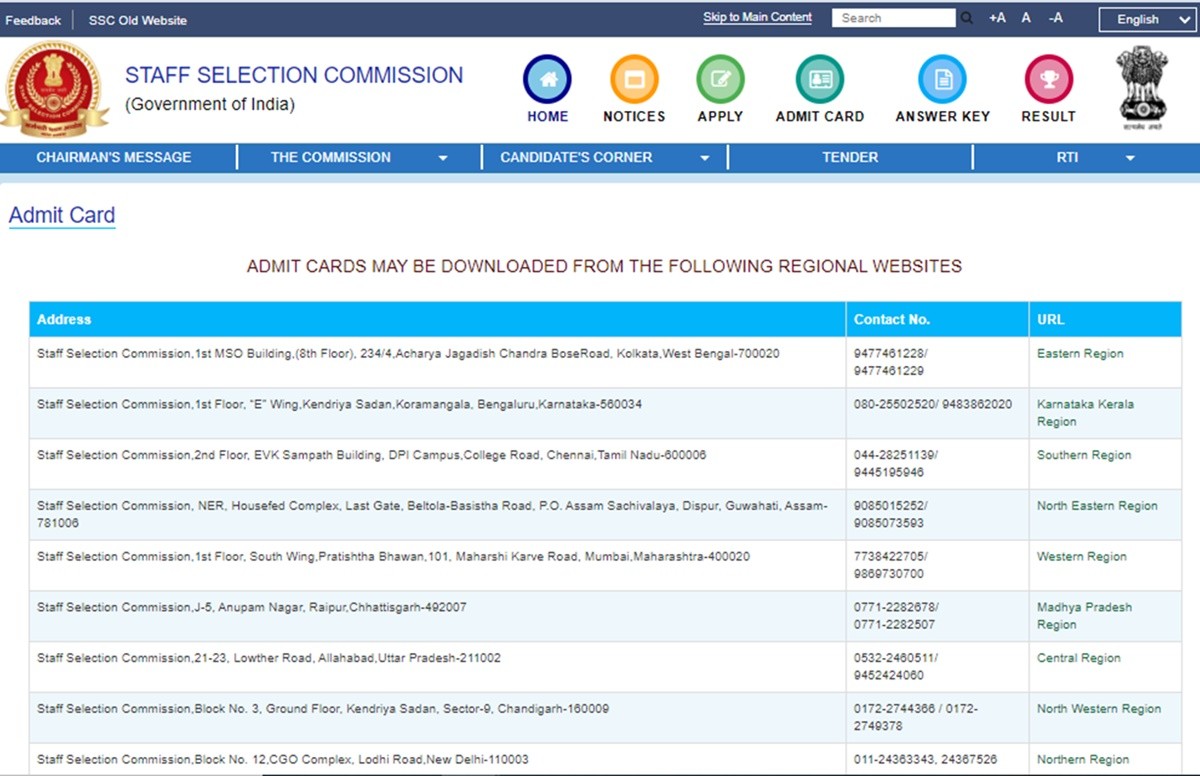Open the English language dropdown
The image size is (1200, 776).
click(x=1146, y=19)
